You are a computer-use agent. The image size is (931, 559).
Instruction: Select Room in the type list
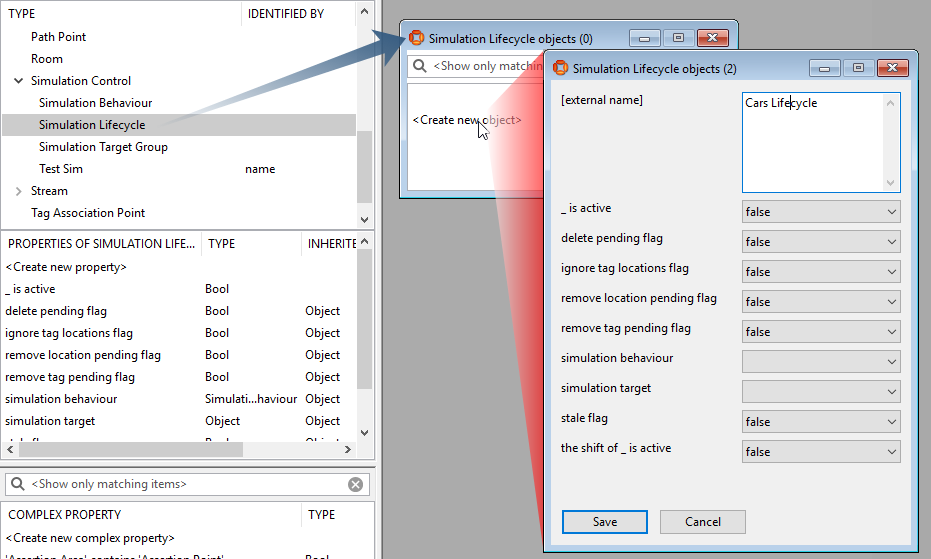47,59
